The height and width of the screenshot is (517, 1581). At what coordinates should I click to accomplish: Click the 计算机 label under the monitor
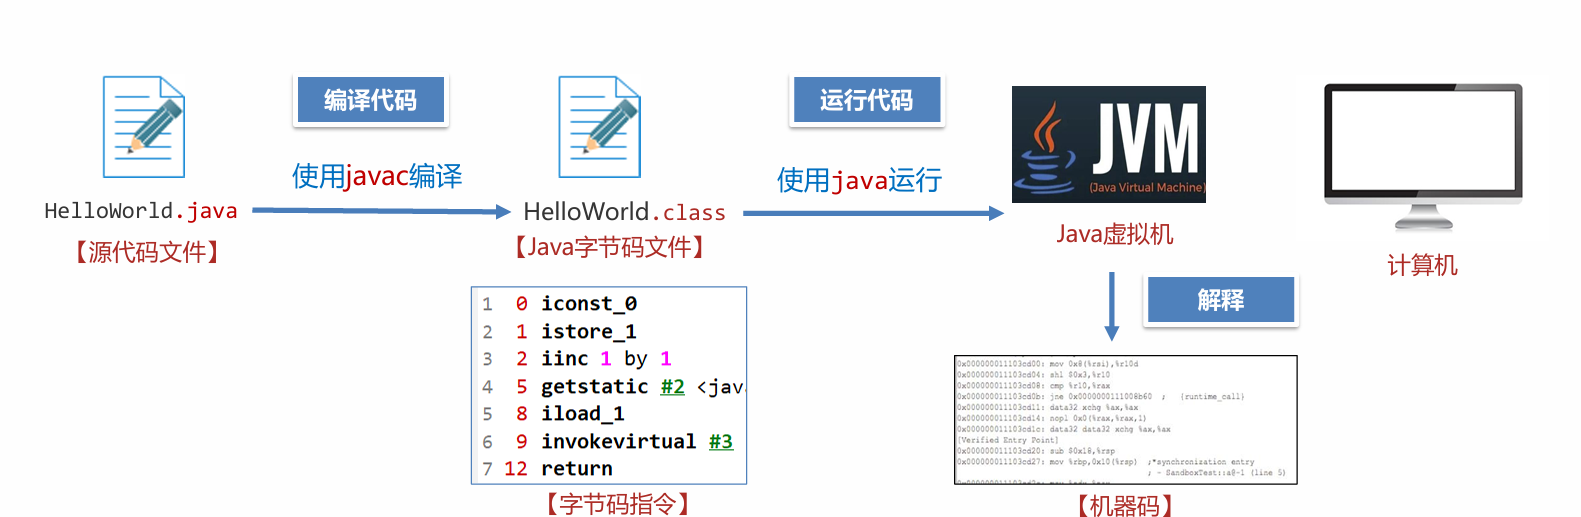1421,266
